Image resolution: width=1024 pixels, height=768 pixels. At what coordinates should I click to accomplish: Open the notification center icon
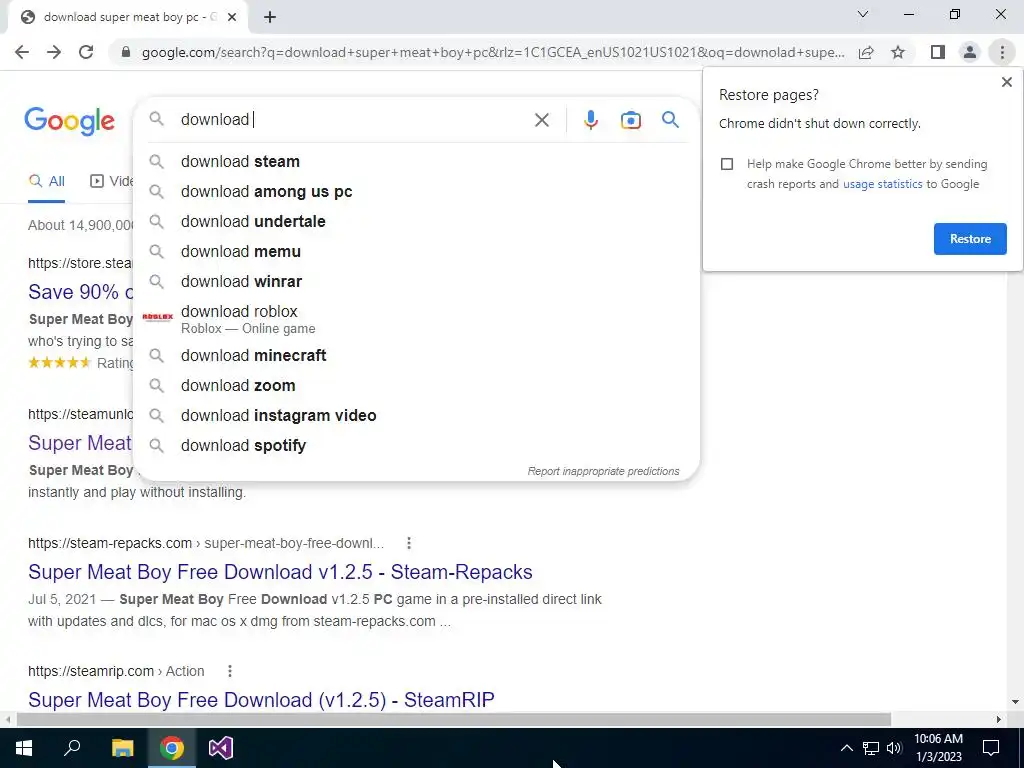[991, 748]
